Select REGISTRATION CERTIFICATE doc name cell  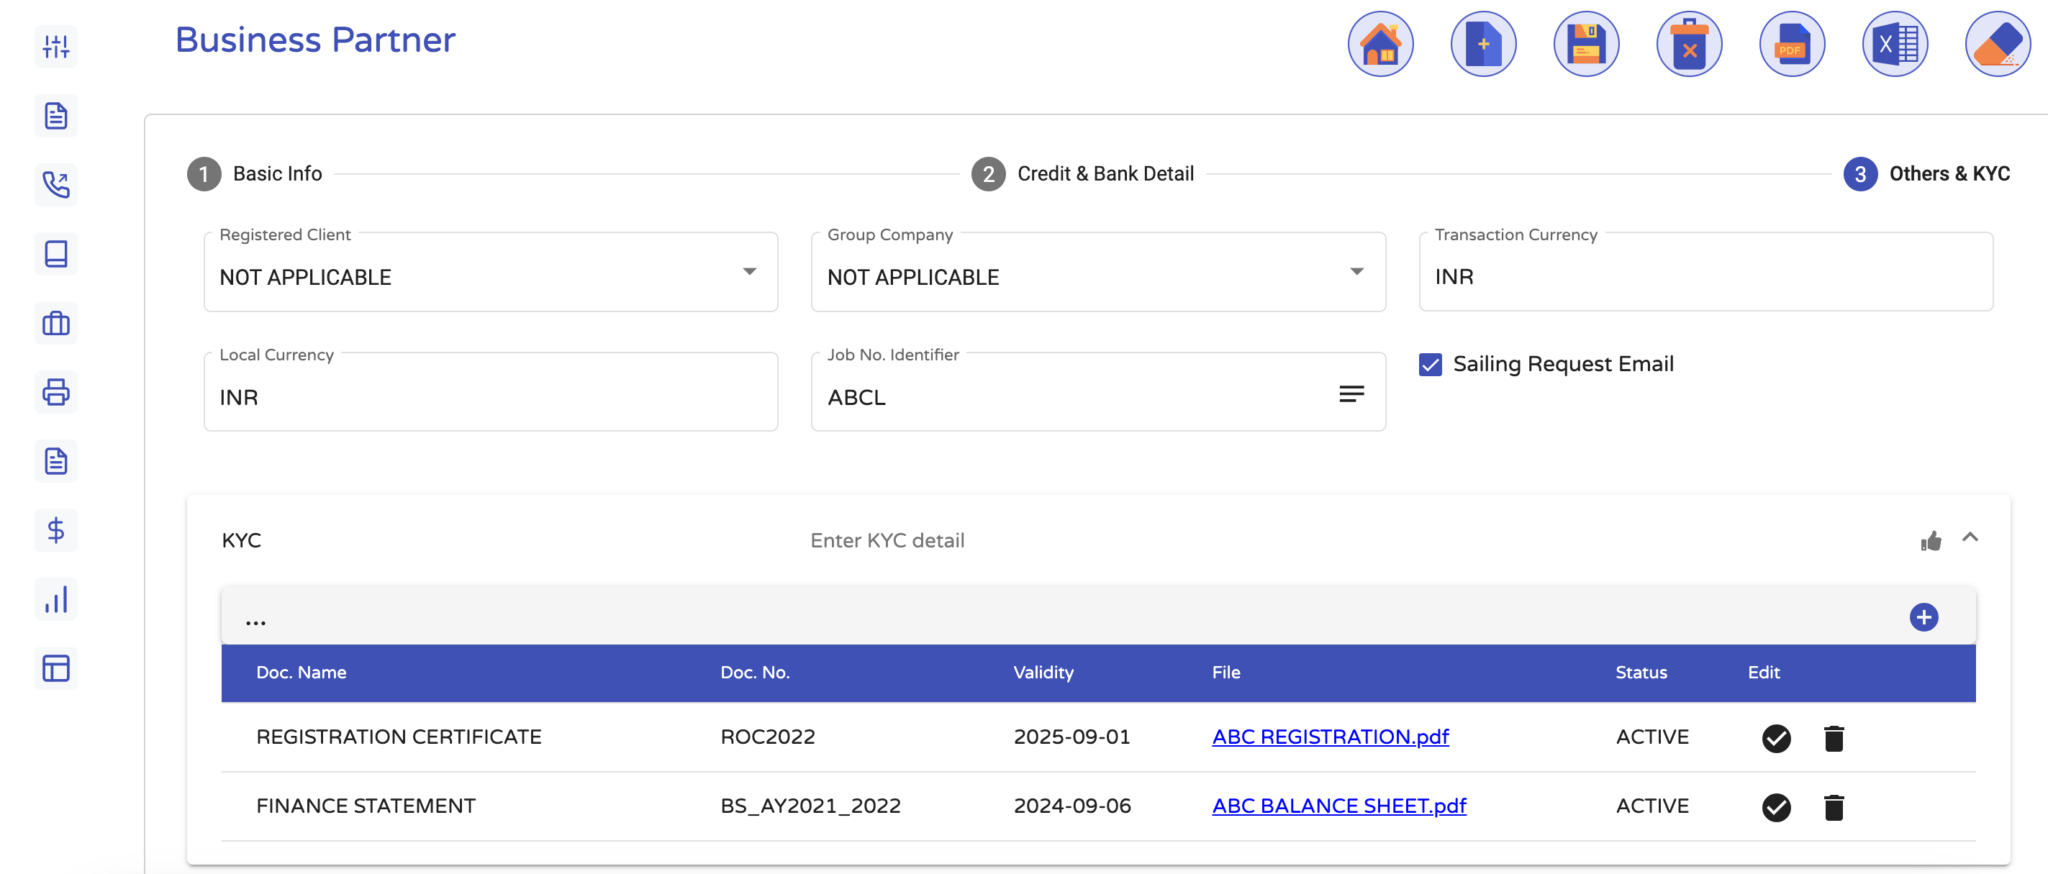[398, 737]
